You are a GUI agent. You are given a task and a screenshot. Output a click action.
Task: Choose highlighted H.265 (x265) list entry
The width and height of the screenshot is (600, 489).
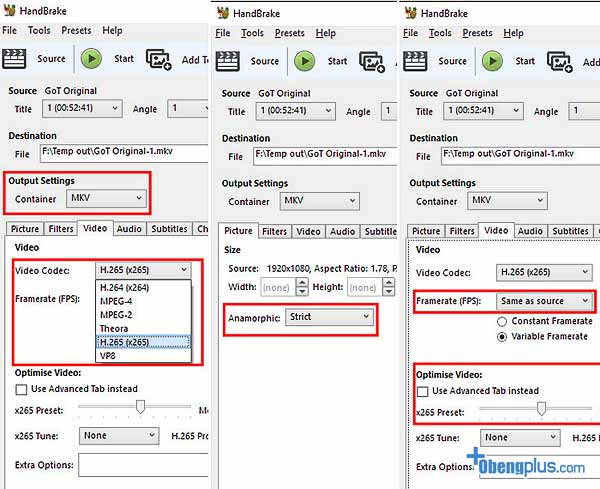pos(143,342)
